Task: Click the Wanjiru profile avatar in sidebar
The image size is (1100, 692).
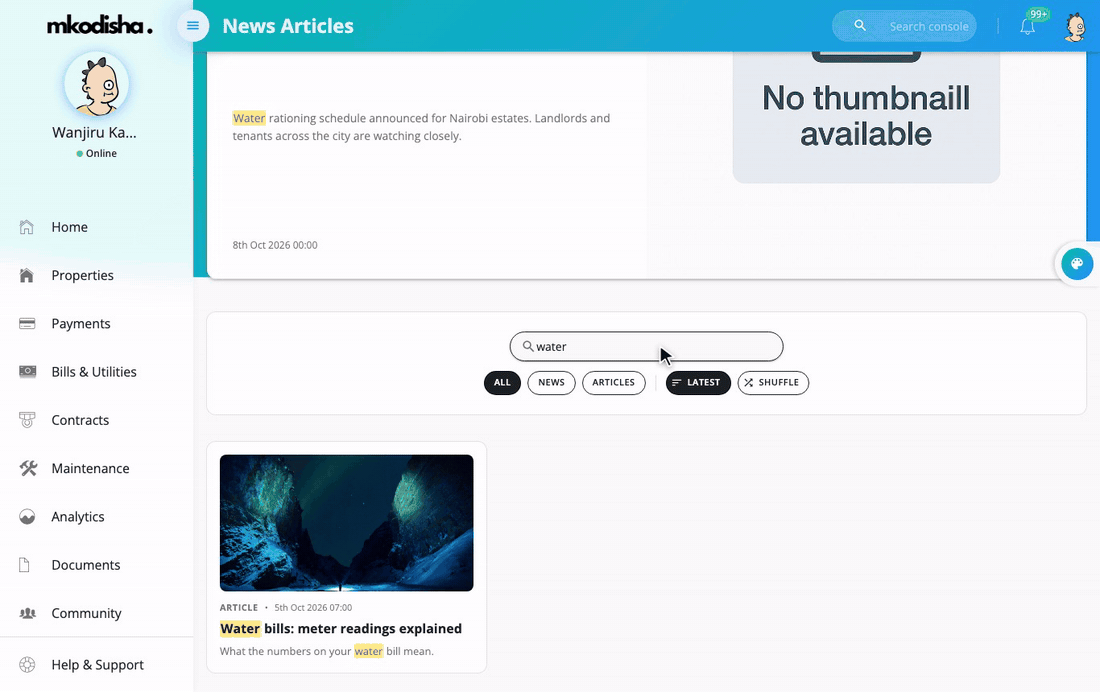Action: click(97, 84)
